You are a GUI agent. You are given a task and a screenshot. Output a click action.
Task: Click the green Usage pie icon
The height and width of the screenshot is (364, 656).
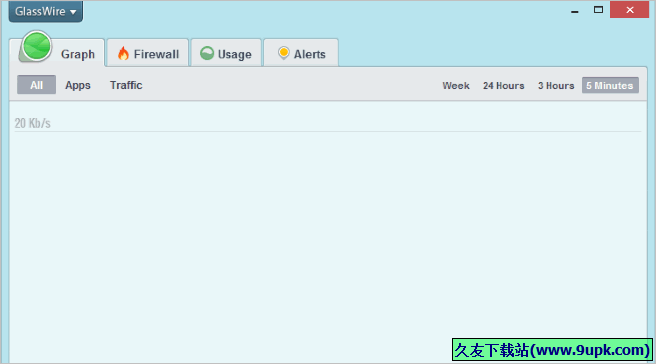point(207,53)
